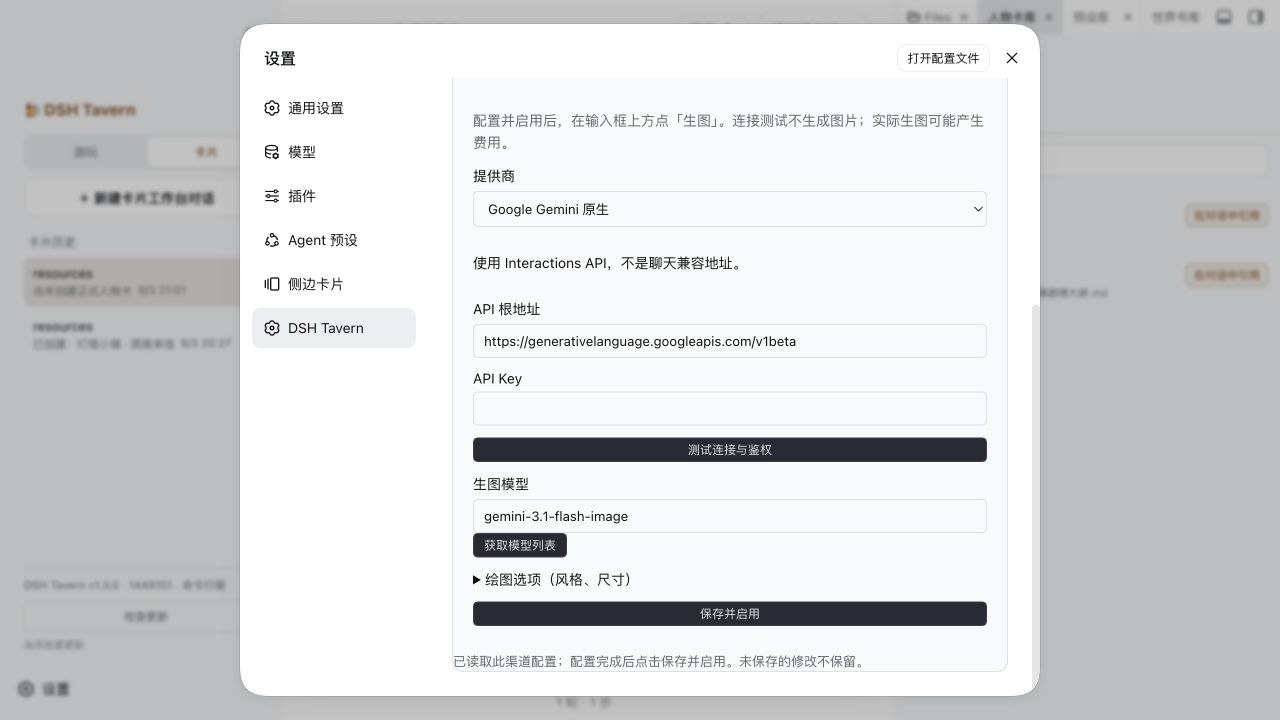1280x720 pixels.
Task: Open 通用设置 gear icon in sidebar
Action: [x=272, y=108]
